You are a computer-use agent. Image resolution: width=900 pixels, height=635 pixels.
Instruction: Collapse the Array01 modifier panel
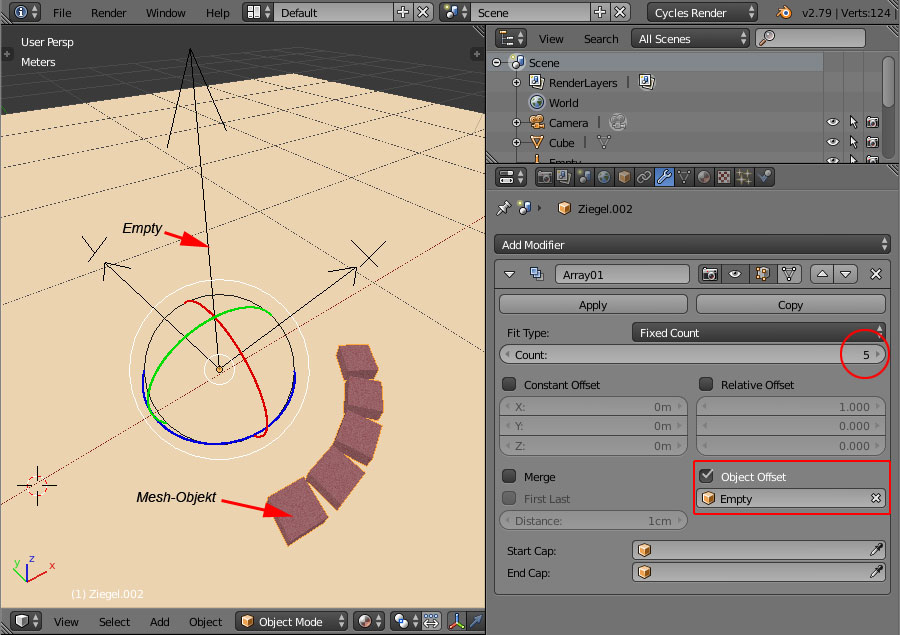(510, 274)
